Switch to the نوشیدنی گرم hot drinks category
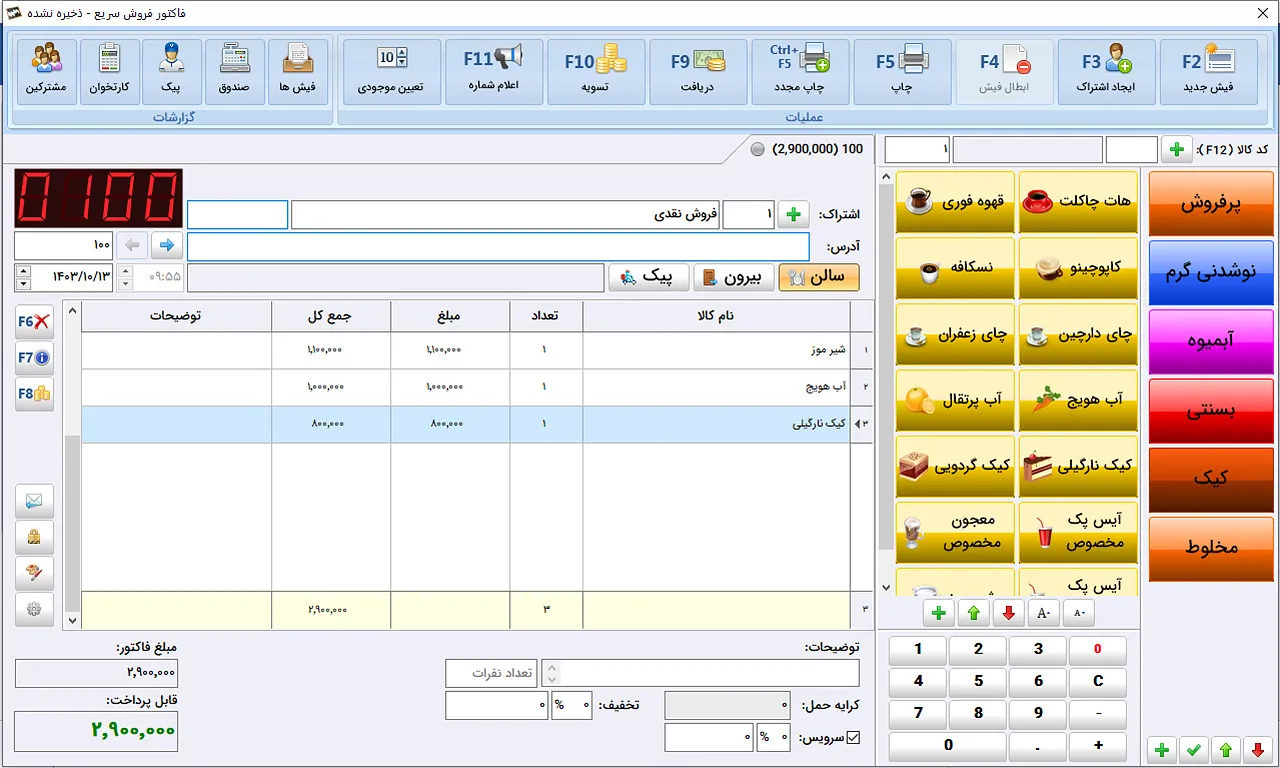Screen dimensions: 1280x768 point(1211,272)
